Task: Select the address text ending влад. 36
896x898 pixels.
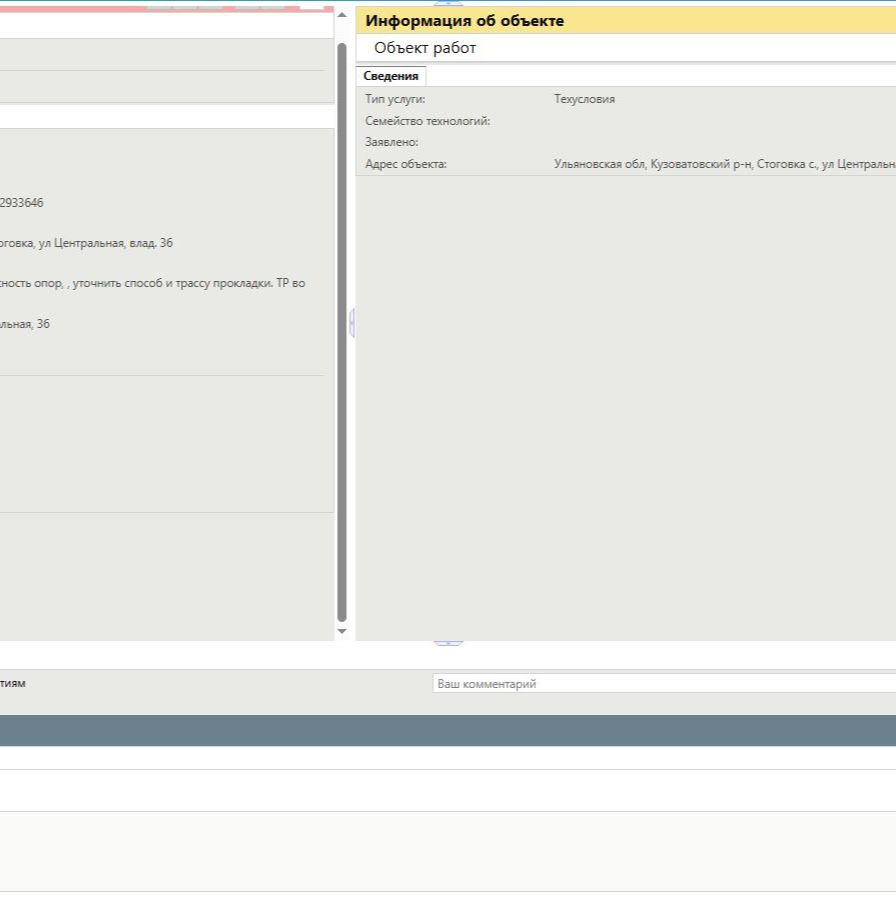Action: 86,243
